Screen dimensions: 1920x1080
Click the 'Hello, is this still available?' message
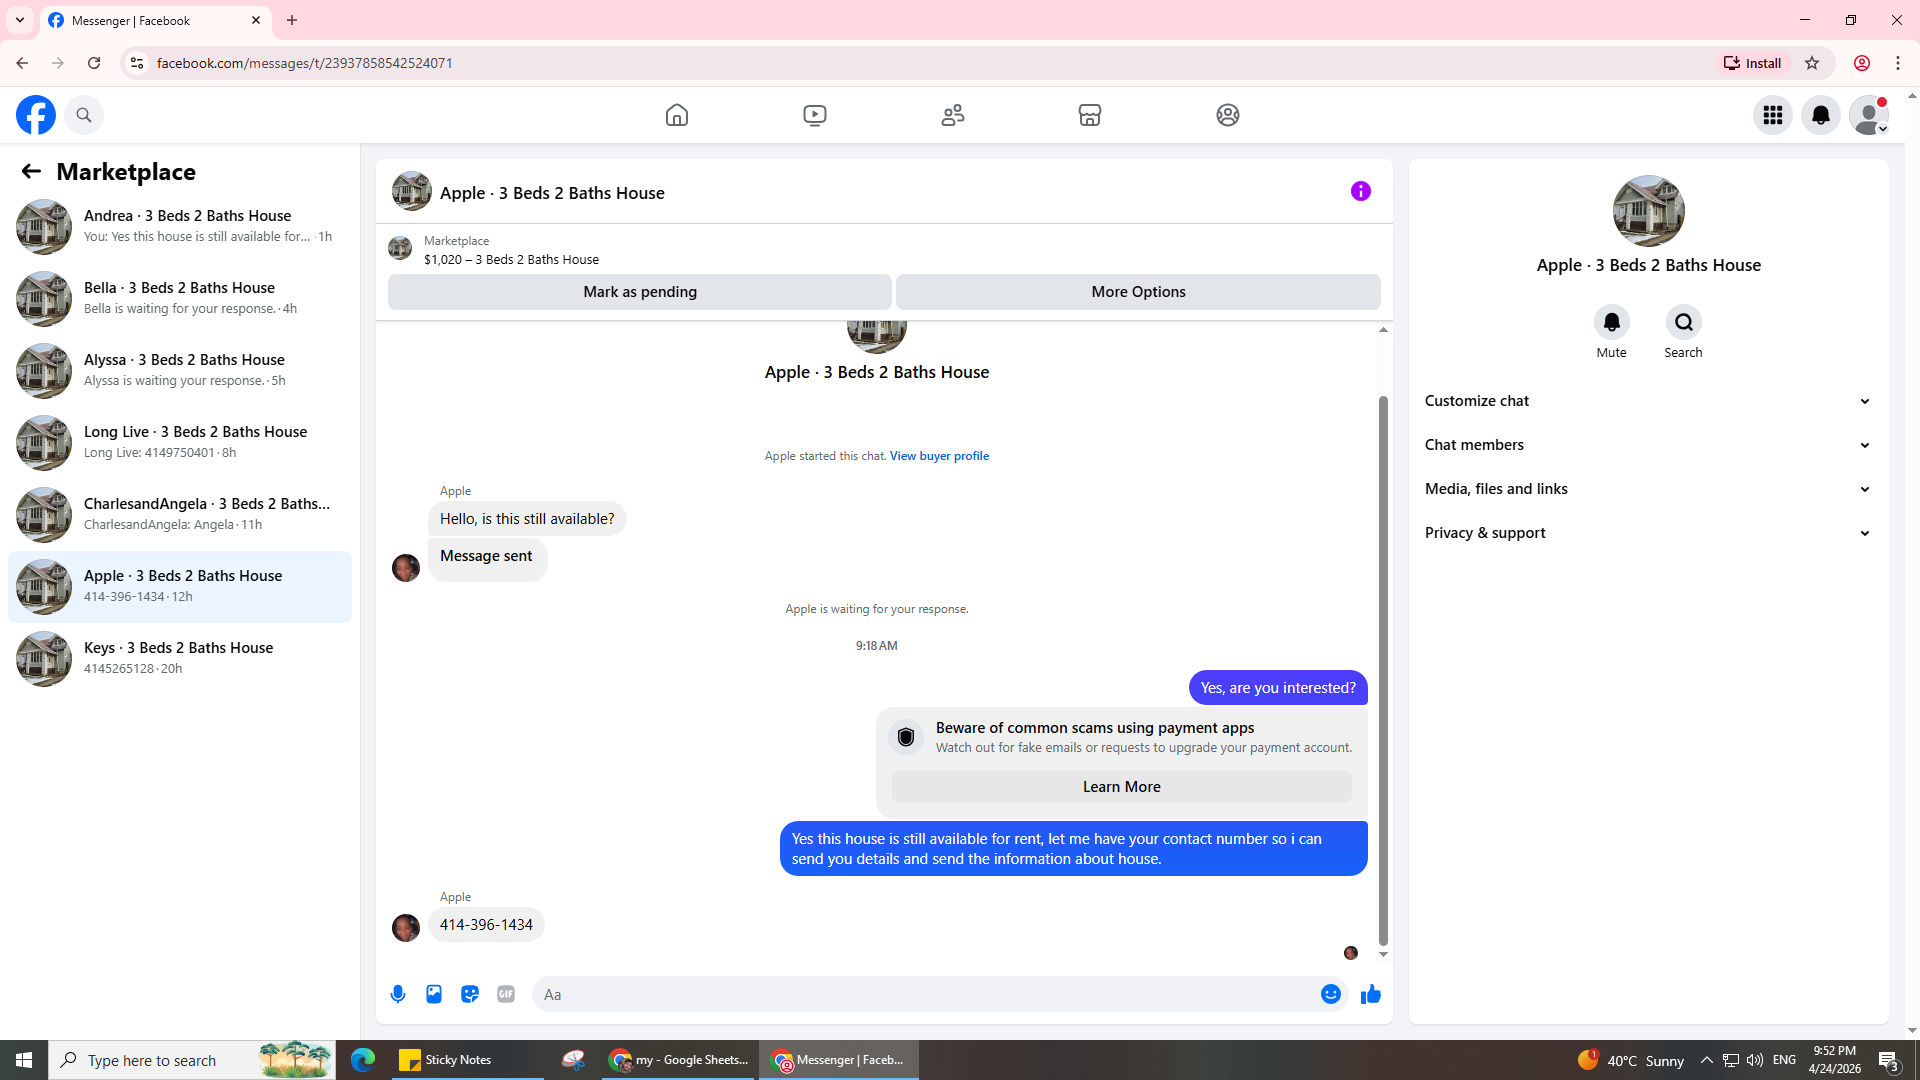527,519
